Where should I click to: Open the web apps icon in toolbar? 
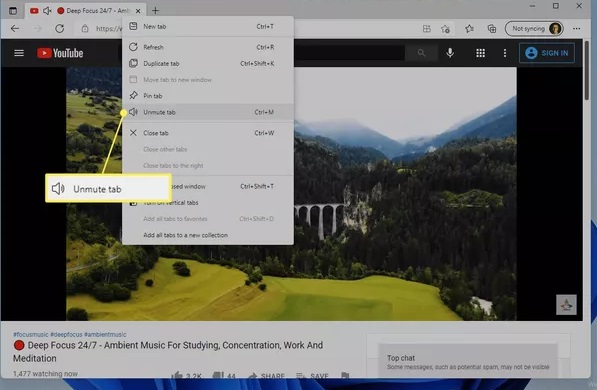[427, 29]
